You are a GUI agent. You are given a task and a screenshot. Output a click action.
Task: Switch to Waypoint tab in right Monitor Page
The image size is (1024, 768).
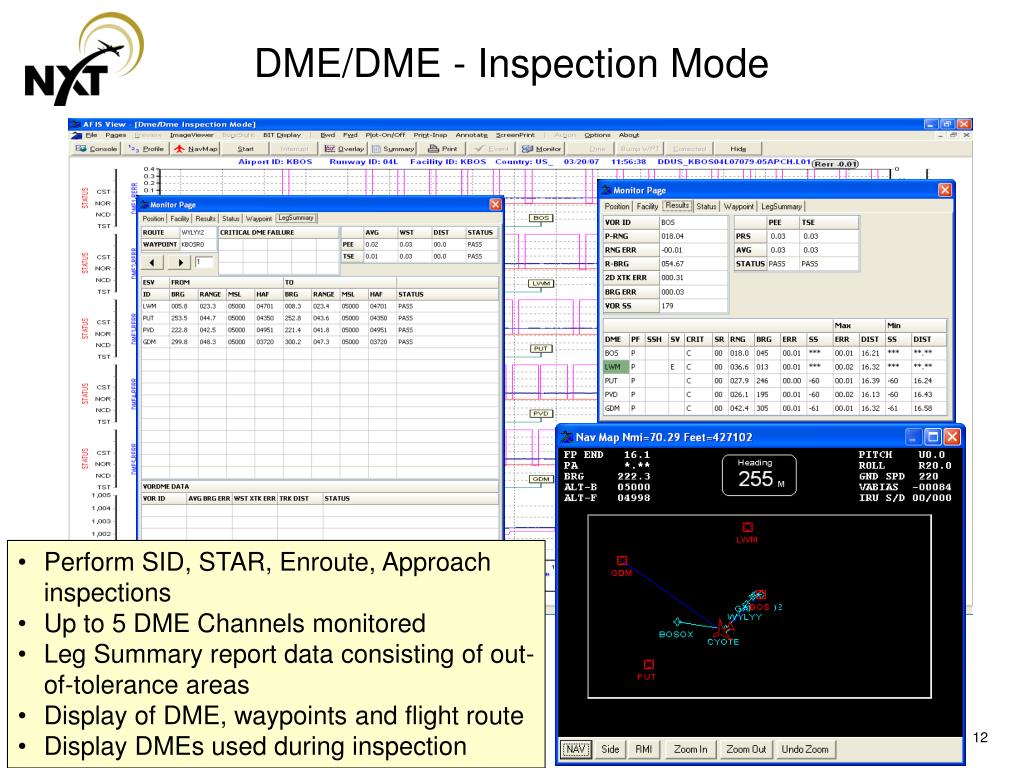coord(739,206)
